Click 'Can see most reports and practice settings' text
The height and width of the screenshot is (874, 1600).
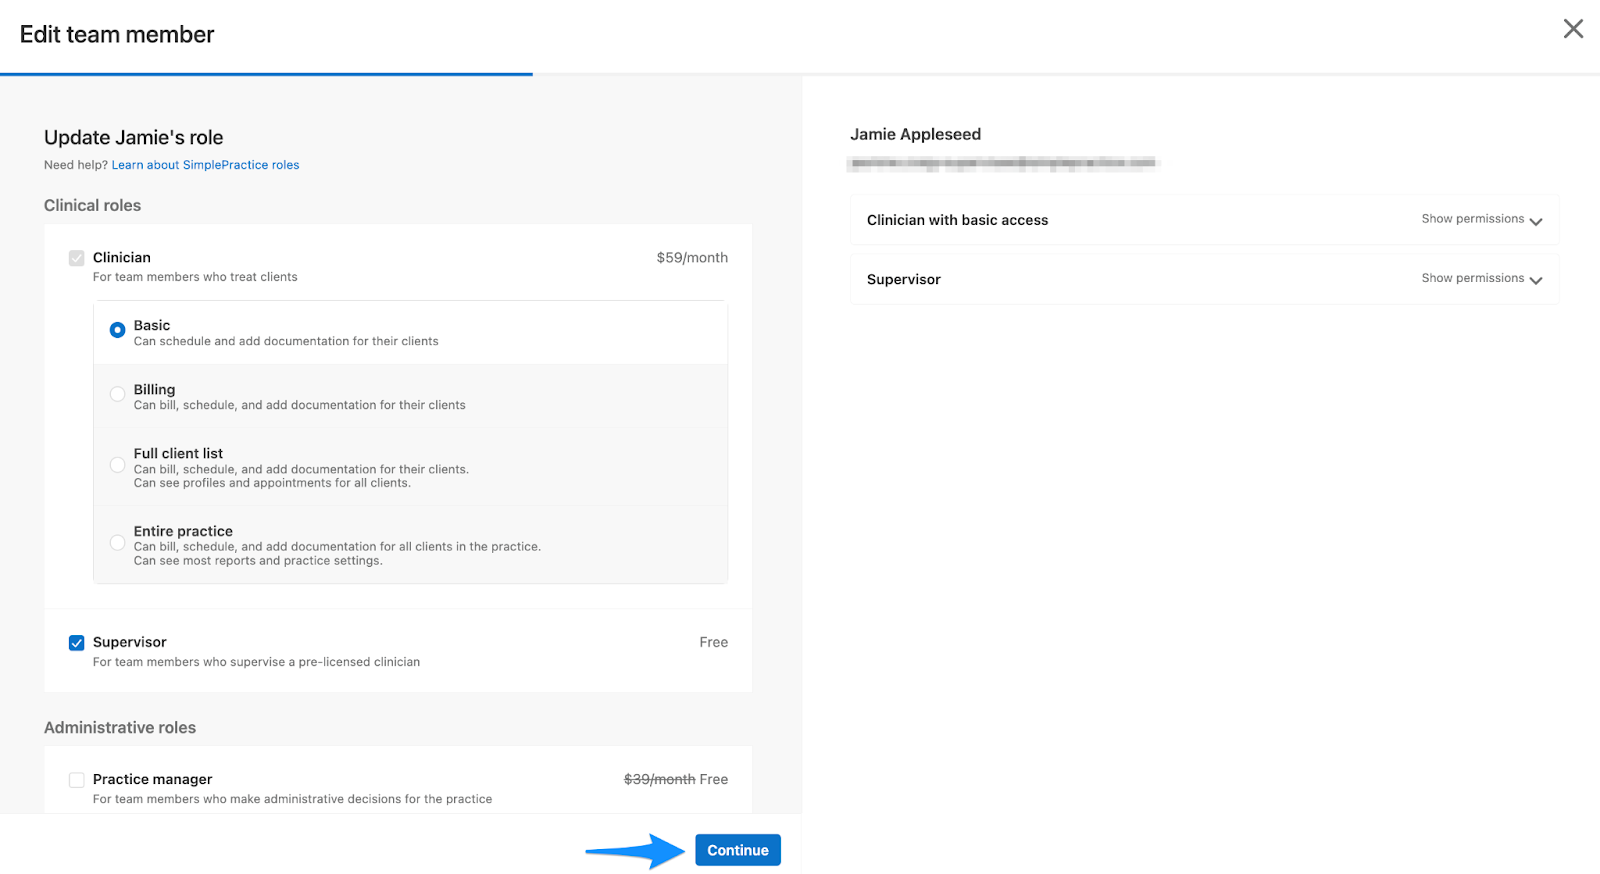[x=258, y=561]
